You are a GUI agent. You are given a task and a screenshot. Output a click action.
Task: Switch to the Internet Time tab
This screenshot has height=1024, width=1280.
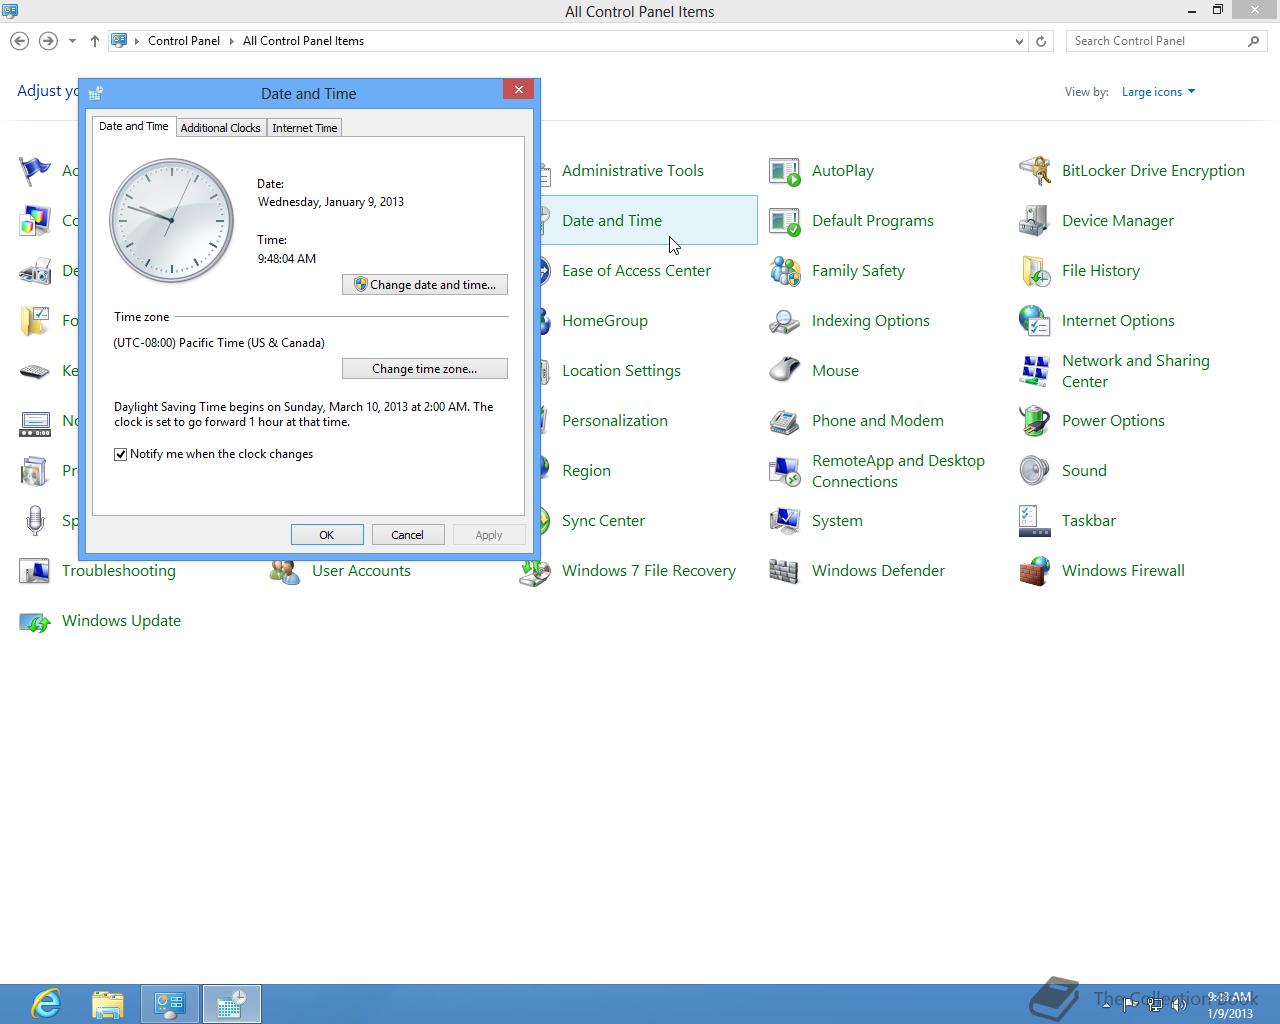click(305, 128)
